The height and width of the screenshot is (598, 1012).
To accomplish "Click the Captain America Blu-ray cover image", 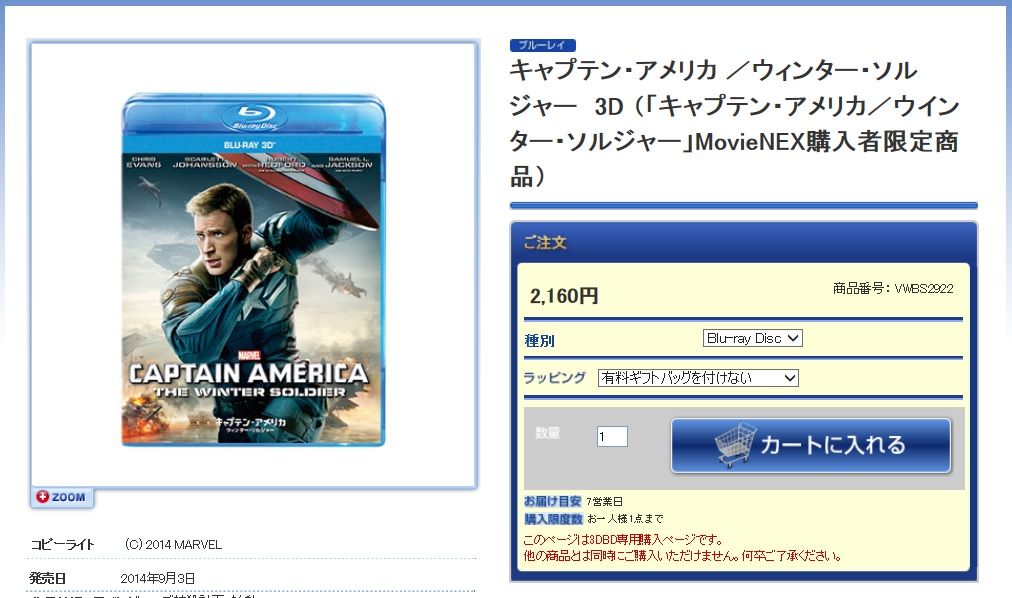I will (253, 270).
